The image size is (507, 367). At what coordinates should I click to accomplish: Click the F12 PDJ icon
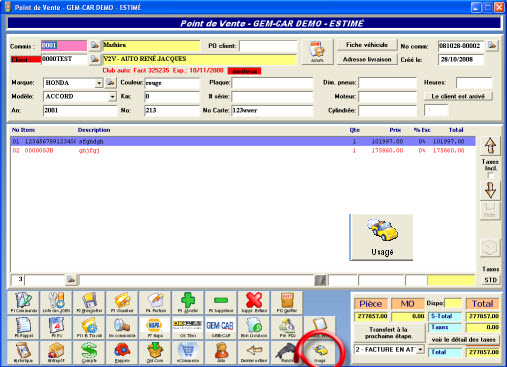pyautogui.click(x=287, y=327)
